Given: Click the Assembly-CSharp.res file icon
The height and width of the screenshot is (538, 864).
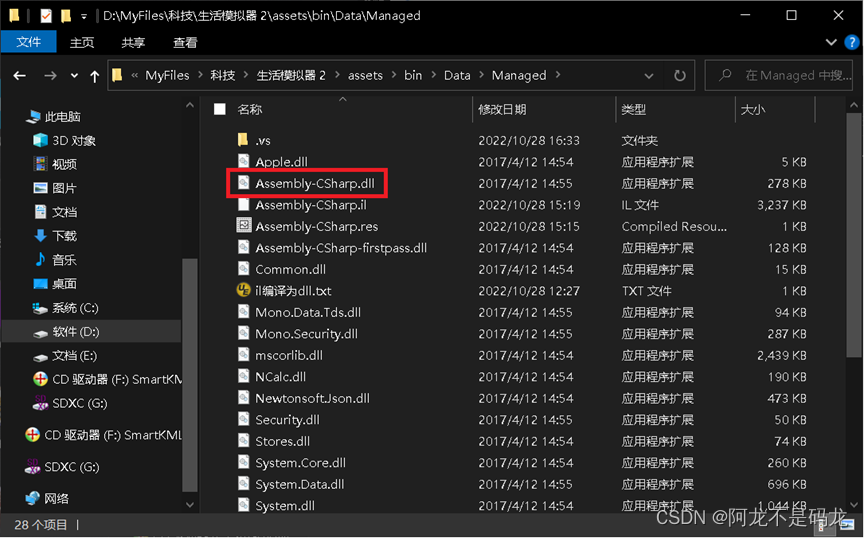Looking at the screenshot, I should pyautogui.click(x=243, y=225).
